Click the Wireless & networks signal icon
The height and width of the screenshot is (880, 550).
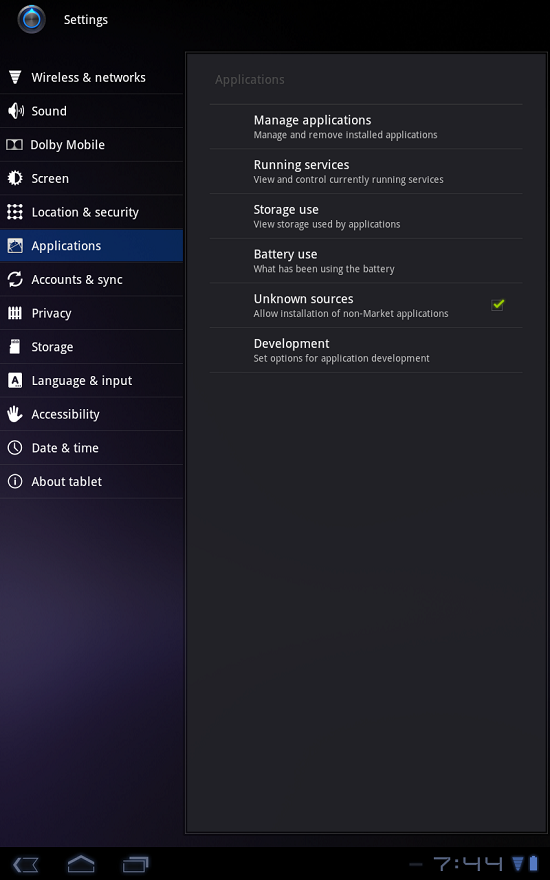(15, 77)
